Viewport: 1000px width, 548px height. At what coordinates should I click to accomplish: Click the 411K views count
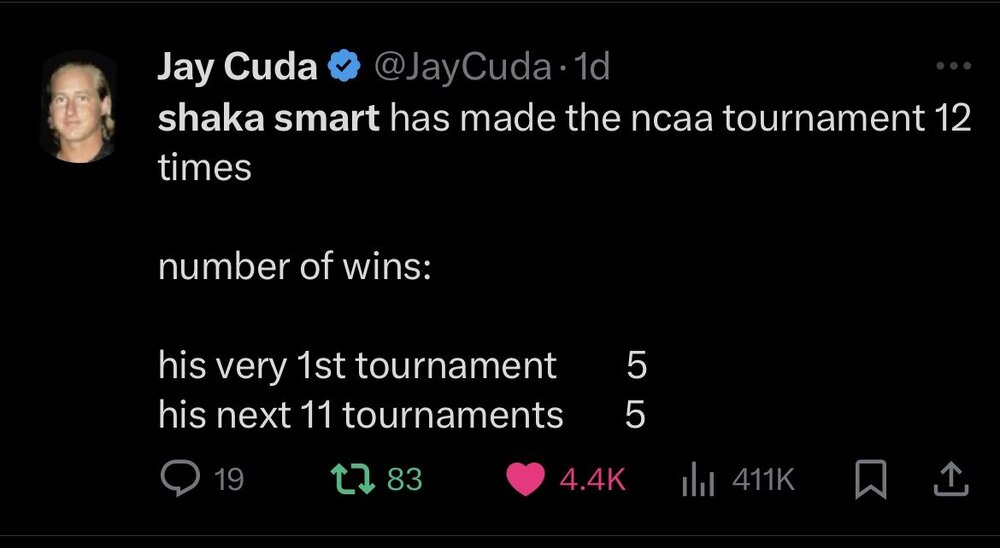tap(764, 481)
